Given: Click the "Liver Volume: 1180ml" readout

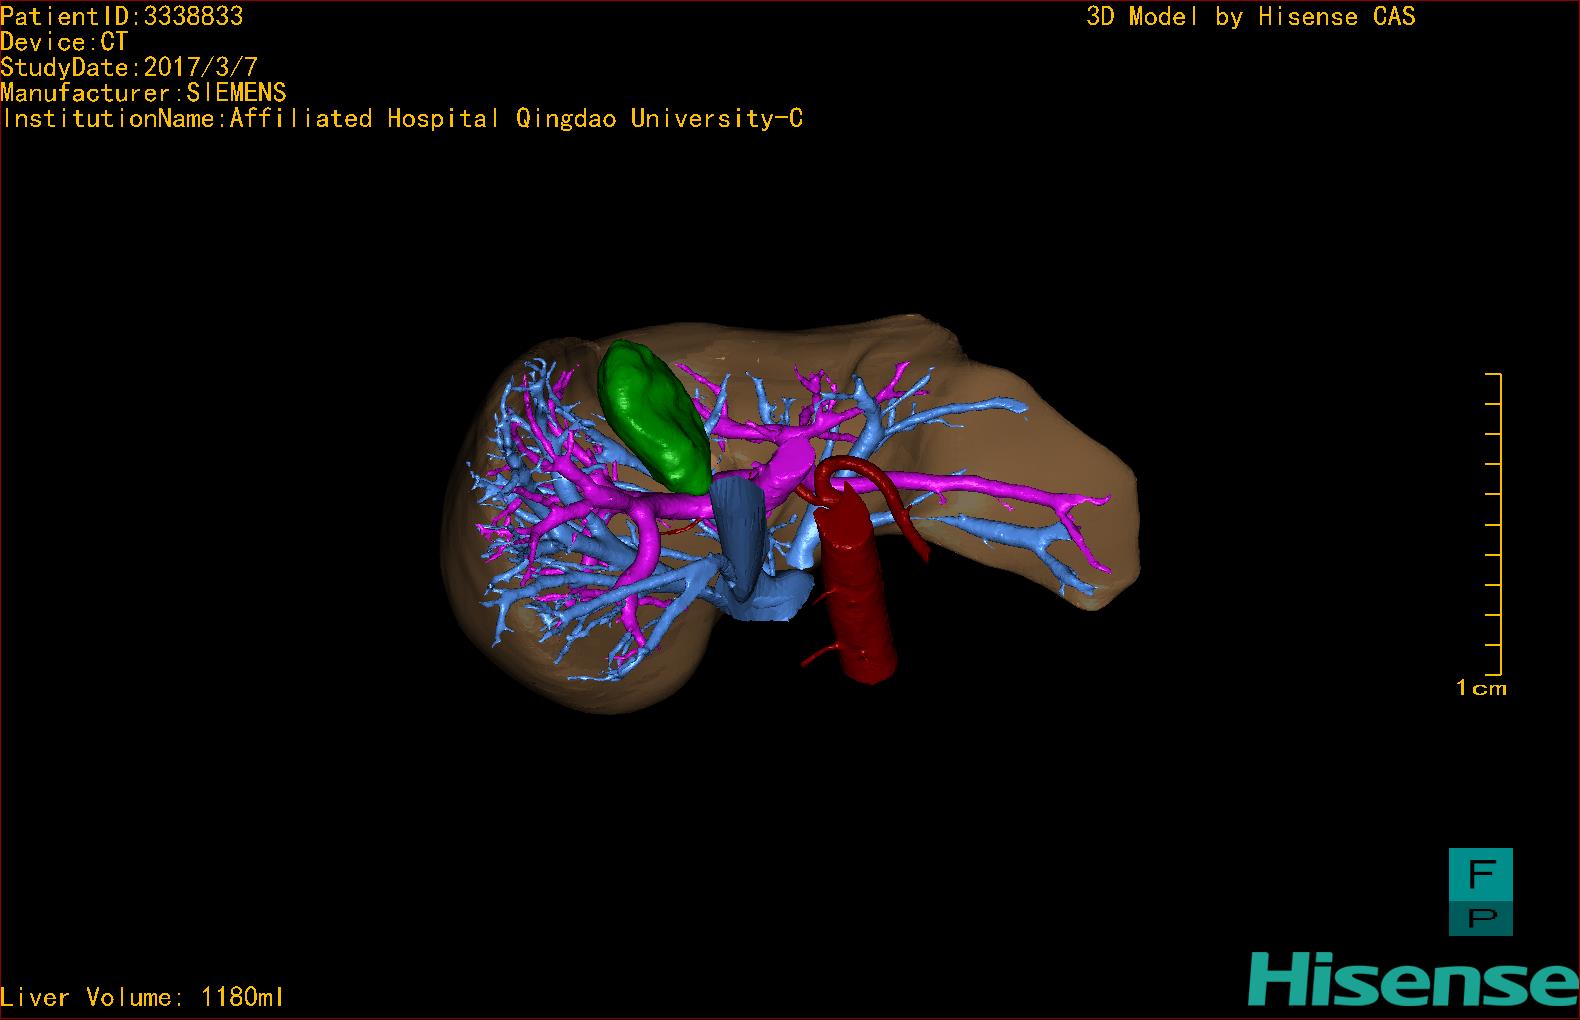Looking at the screenshot, I should [x=142, y=997].
